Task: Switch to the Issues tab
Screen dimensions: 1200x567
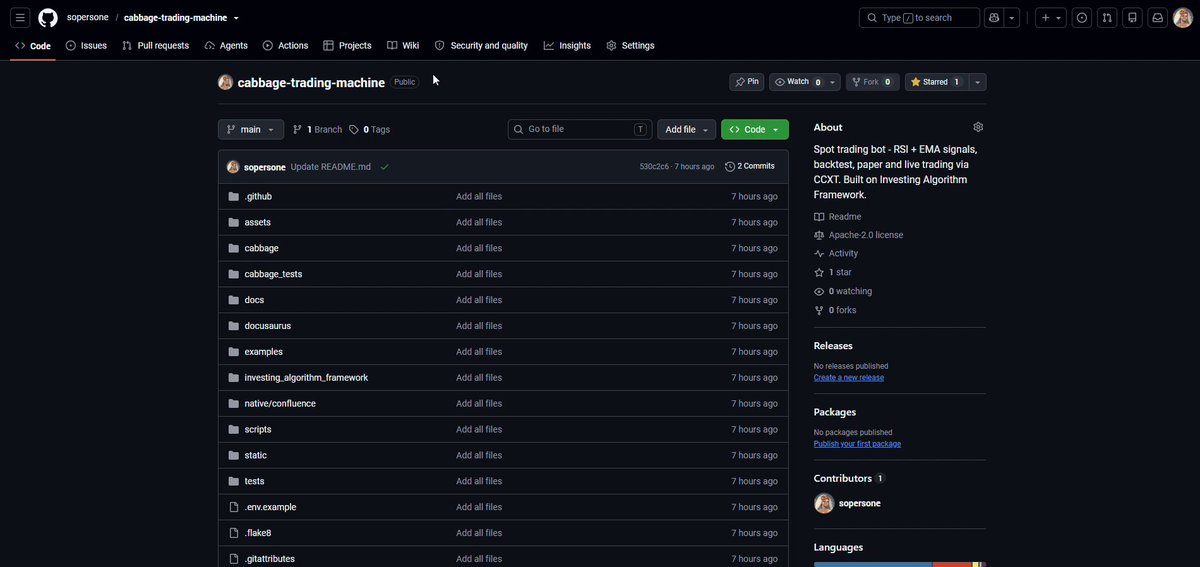Action: point(86,46)
